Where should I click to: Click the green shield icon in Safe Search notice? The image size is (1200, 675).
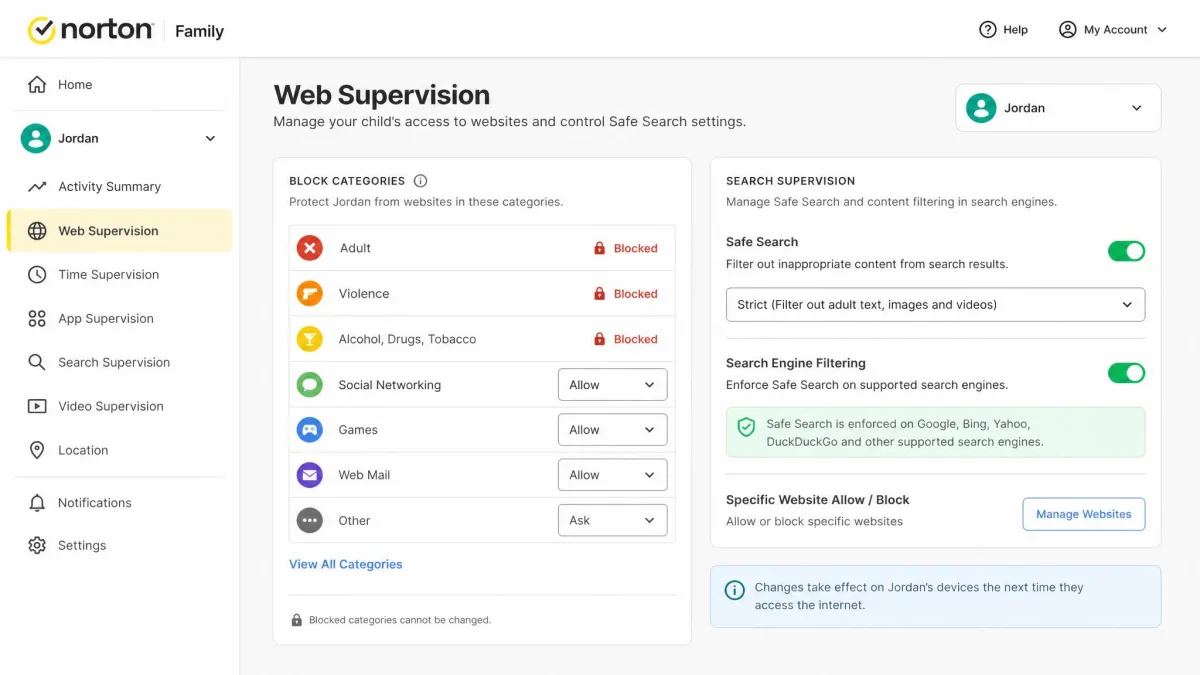[746, 428]
